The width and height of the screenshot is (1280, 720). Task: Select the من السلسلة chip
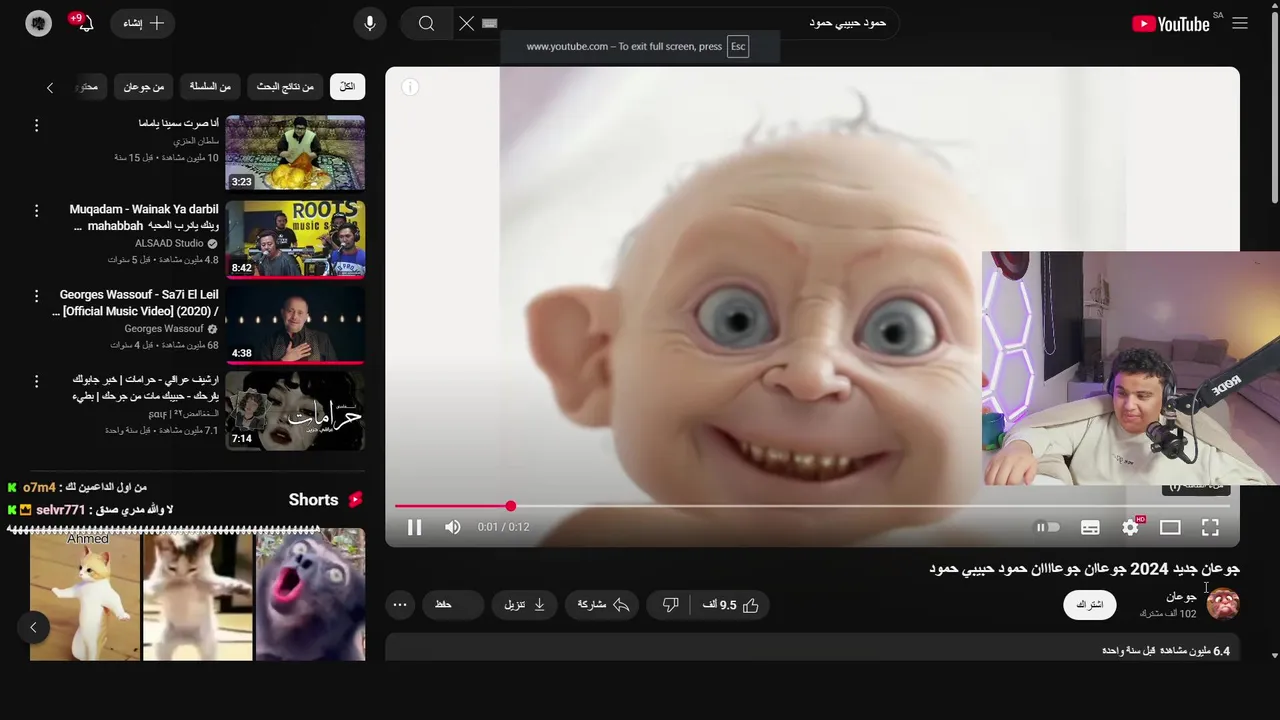point(210,87)
